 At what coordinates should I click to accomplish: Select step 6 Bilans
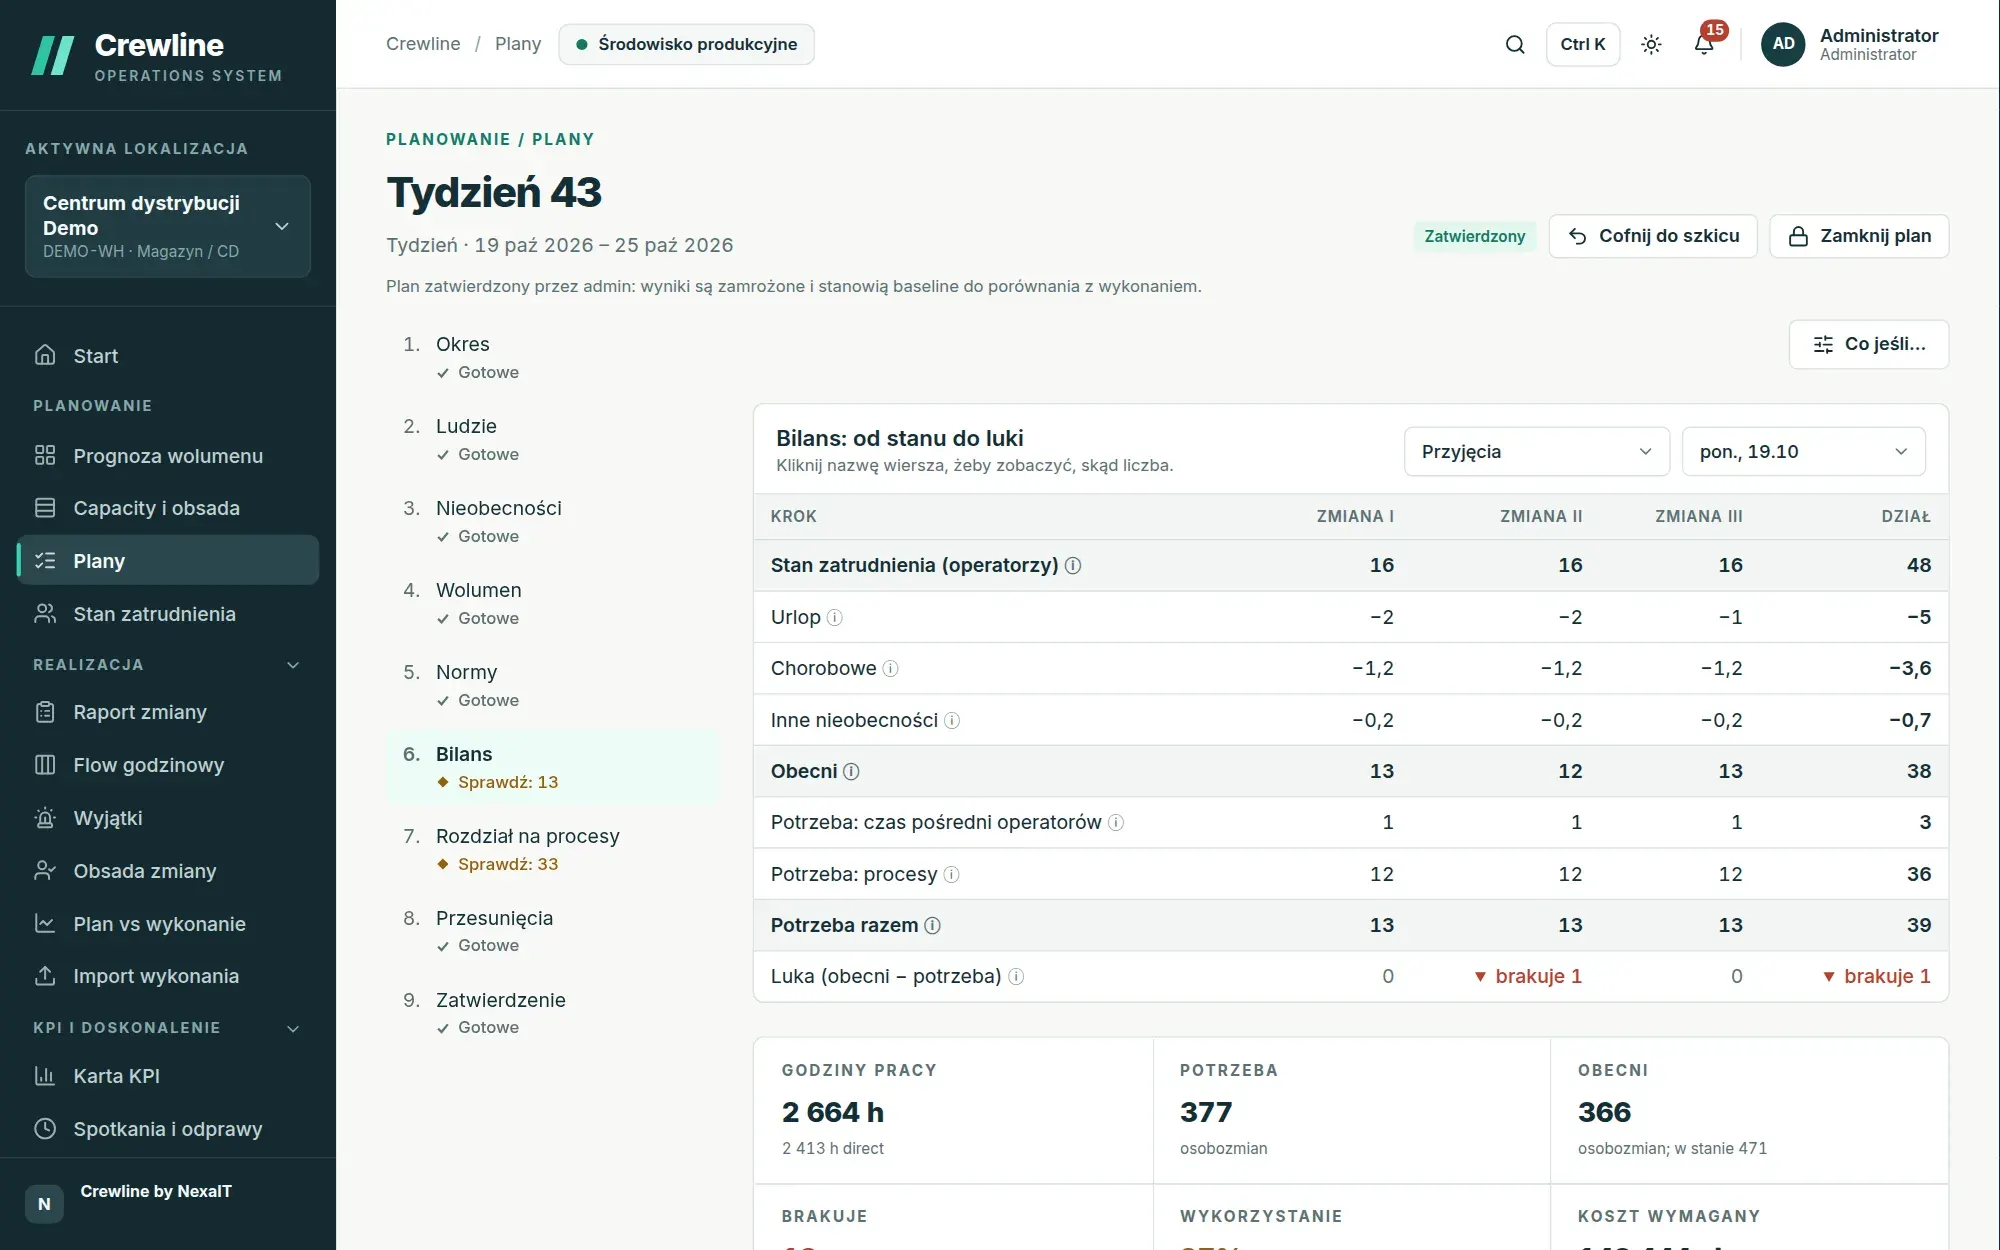tap(552, 767)
